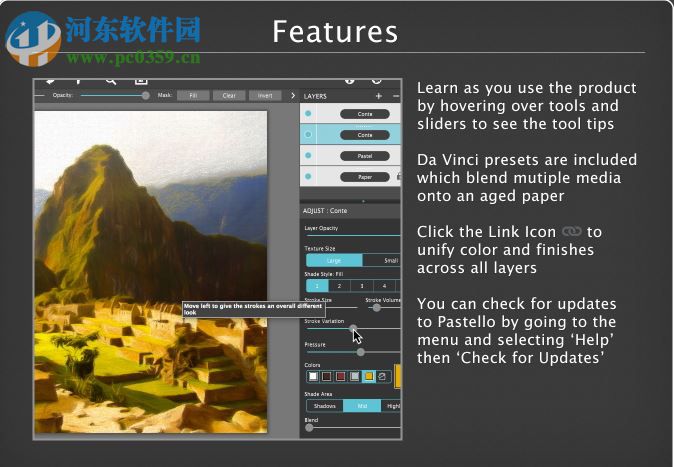The width and height of the screenshot is (674, 467).
Task: Choose shade style 3
Action: tap(362, 286)
